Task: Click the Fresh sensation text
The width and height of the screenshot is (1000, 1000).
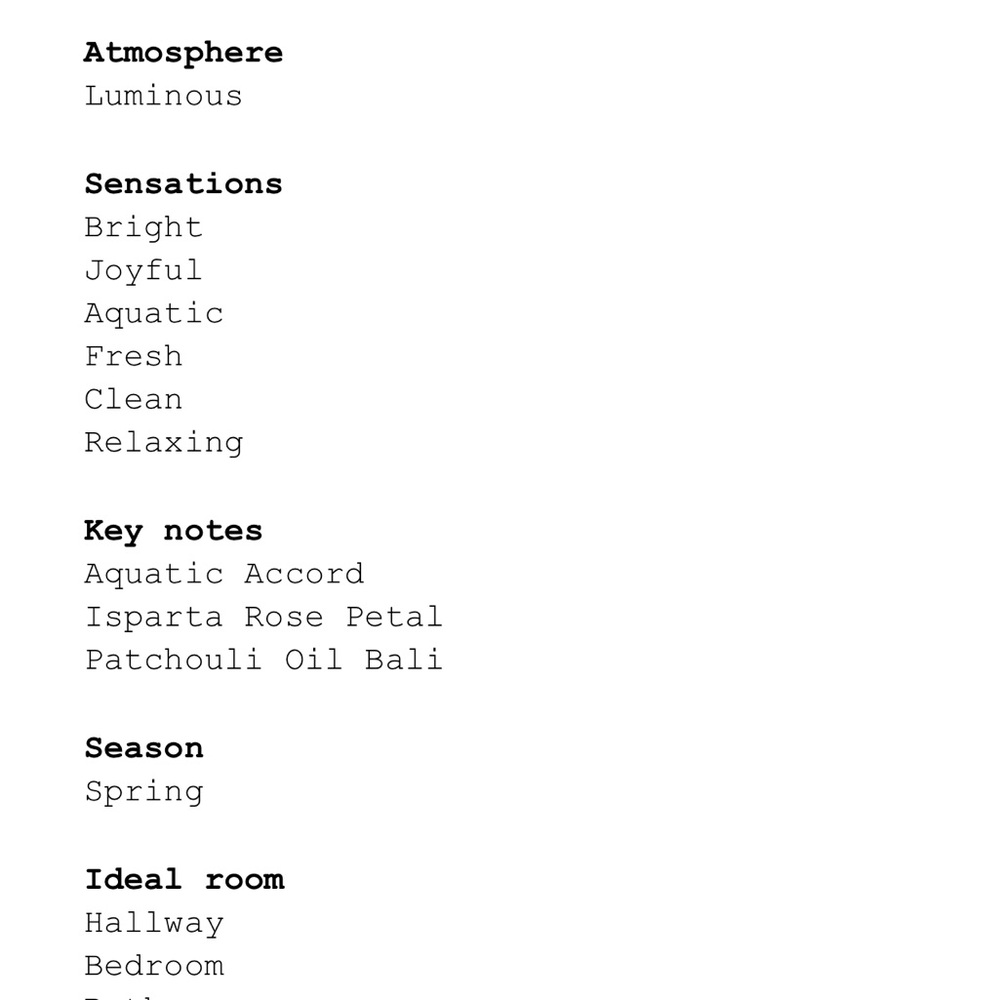Action: click(x=133, y=356)
